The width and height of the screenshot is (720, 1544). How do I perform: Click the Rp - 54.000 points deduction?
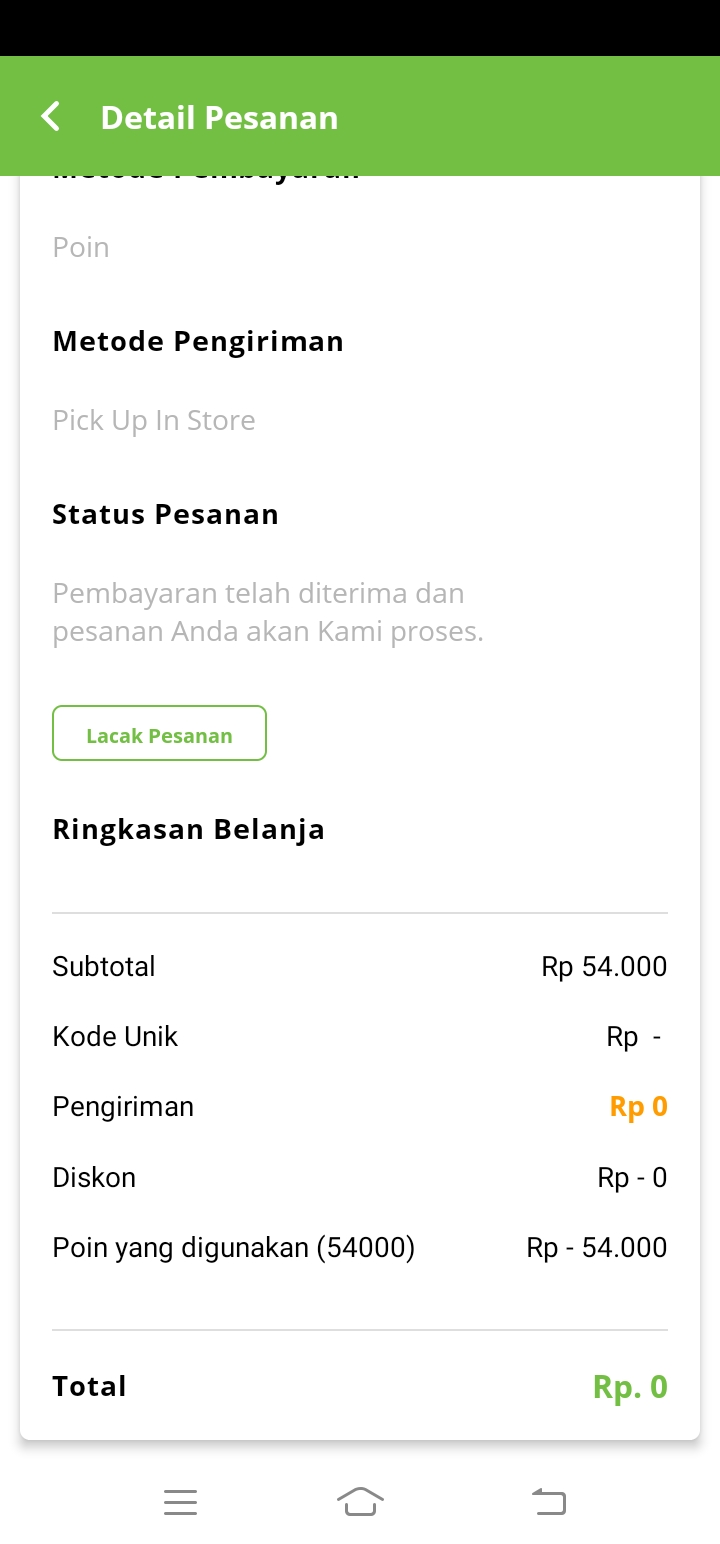tap(596, 1248)
